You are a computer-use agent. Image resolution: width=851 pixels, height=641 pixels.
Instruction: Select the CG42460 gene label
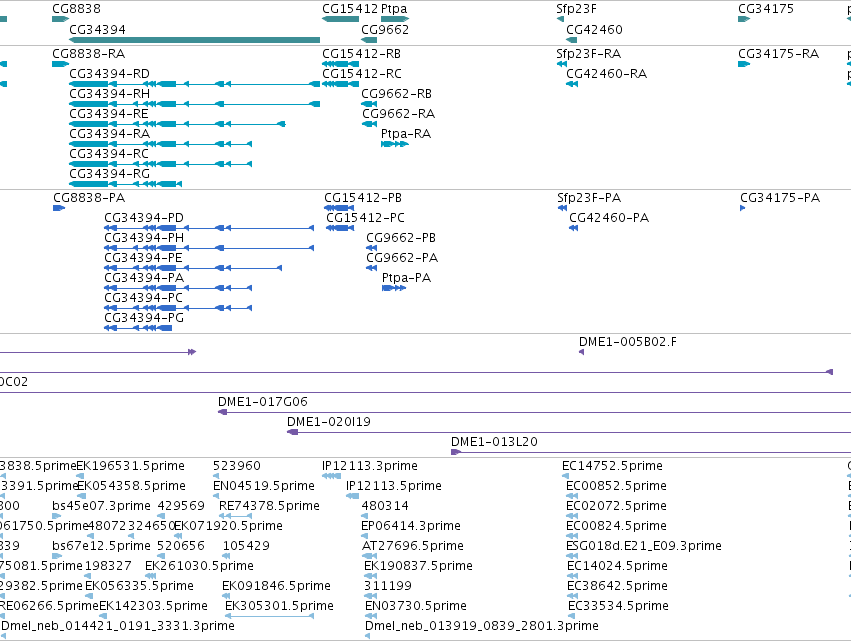[594, 30]
